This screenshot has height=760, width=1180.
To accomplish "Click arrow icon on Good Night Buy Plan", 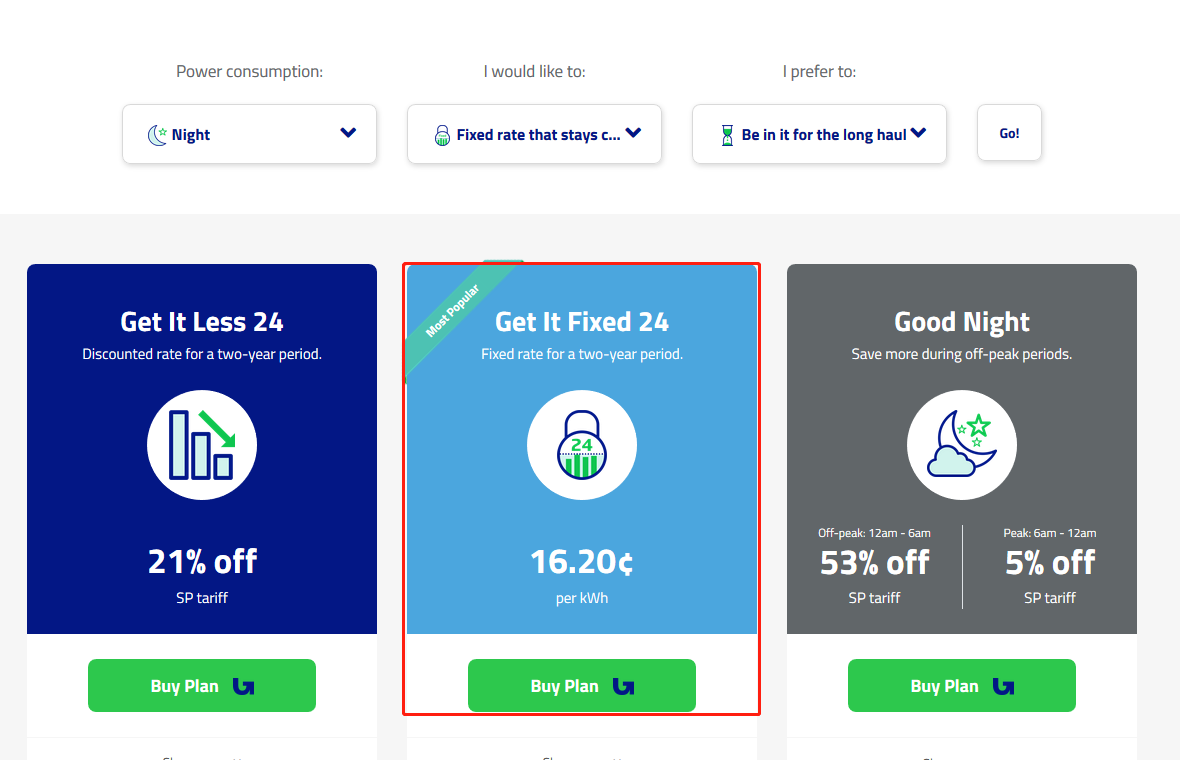I will point(1003,686).
